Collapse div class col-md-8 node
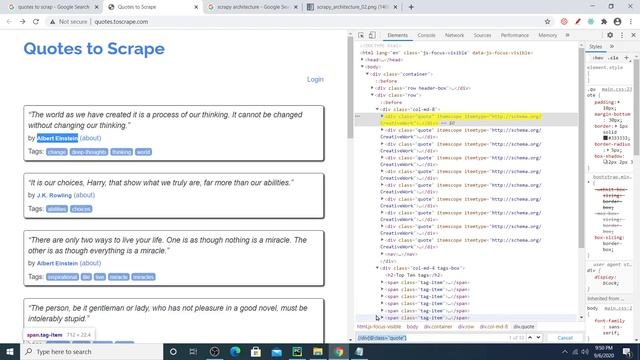Screen dimensions: 640x360 tap(377, 109)
